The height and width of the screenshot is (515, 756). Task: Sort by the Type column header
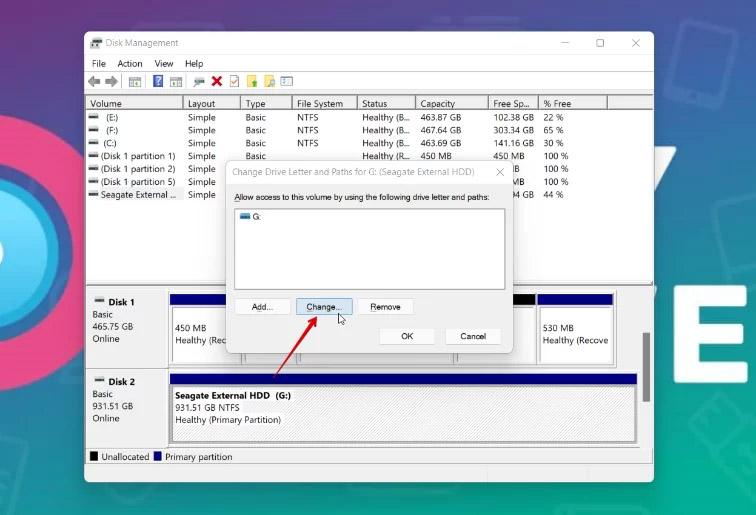coord(266,103)
